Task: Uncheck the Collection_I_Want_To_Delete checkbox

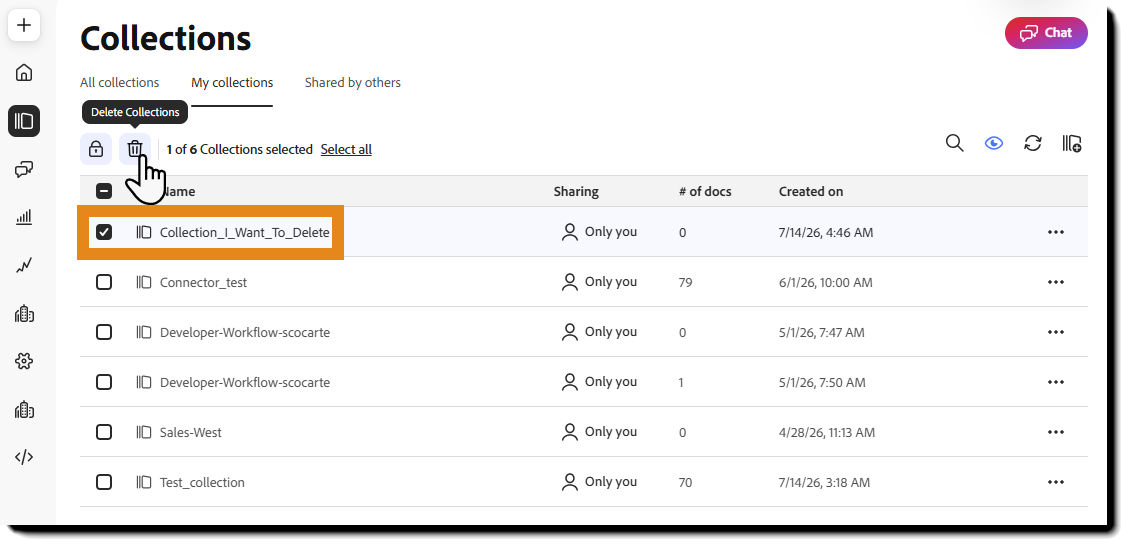Action: [104, 232]
